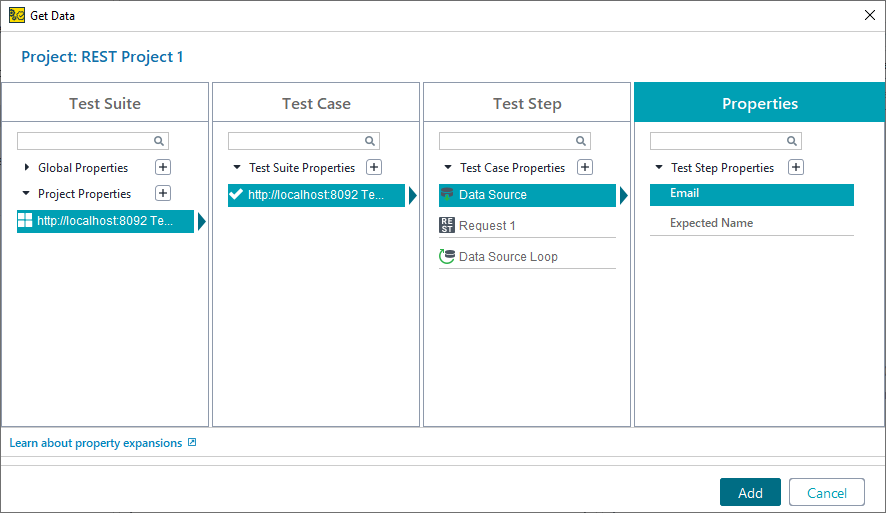Click external link icon beside Learn link
The height and width of the screenshot is (513, 886).
192,442
